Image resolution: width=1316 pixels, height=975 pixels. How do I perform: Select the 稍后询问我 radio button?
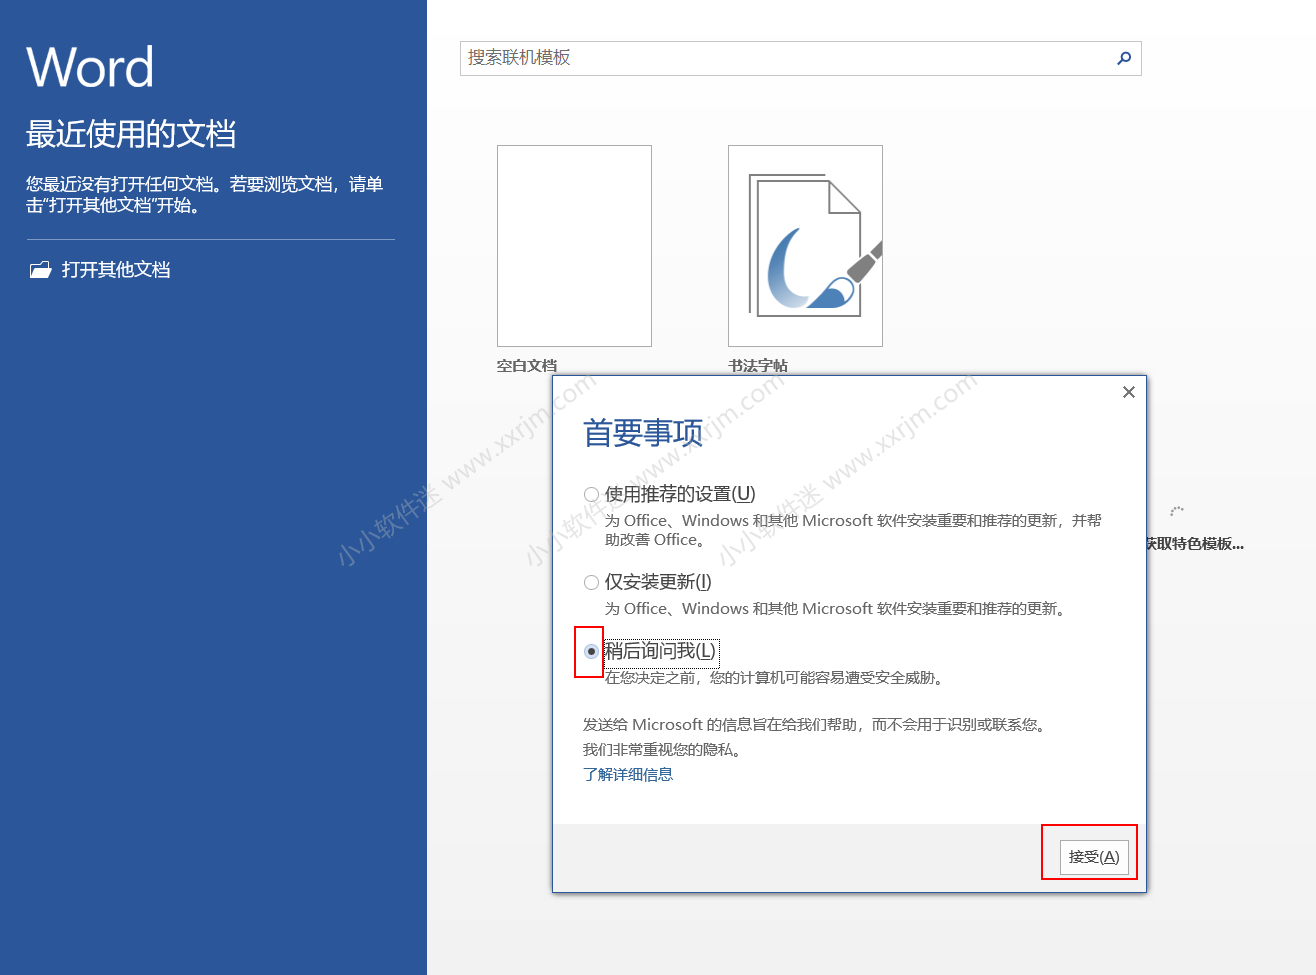point(591,651)
